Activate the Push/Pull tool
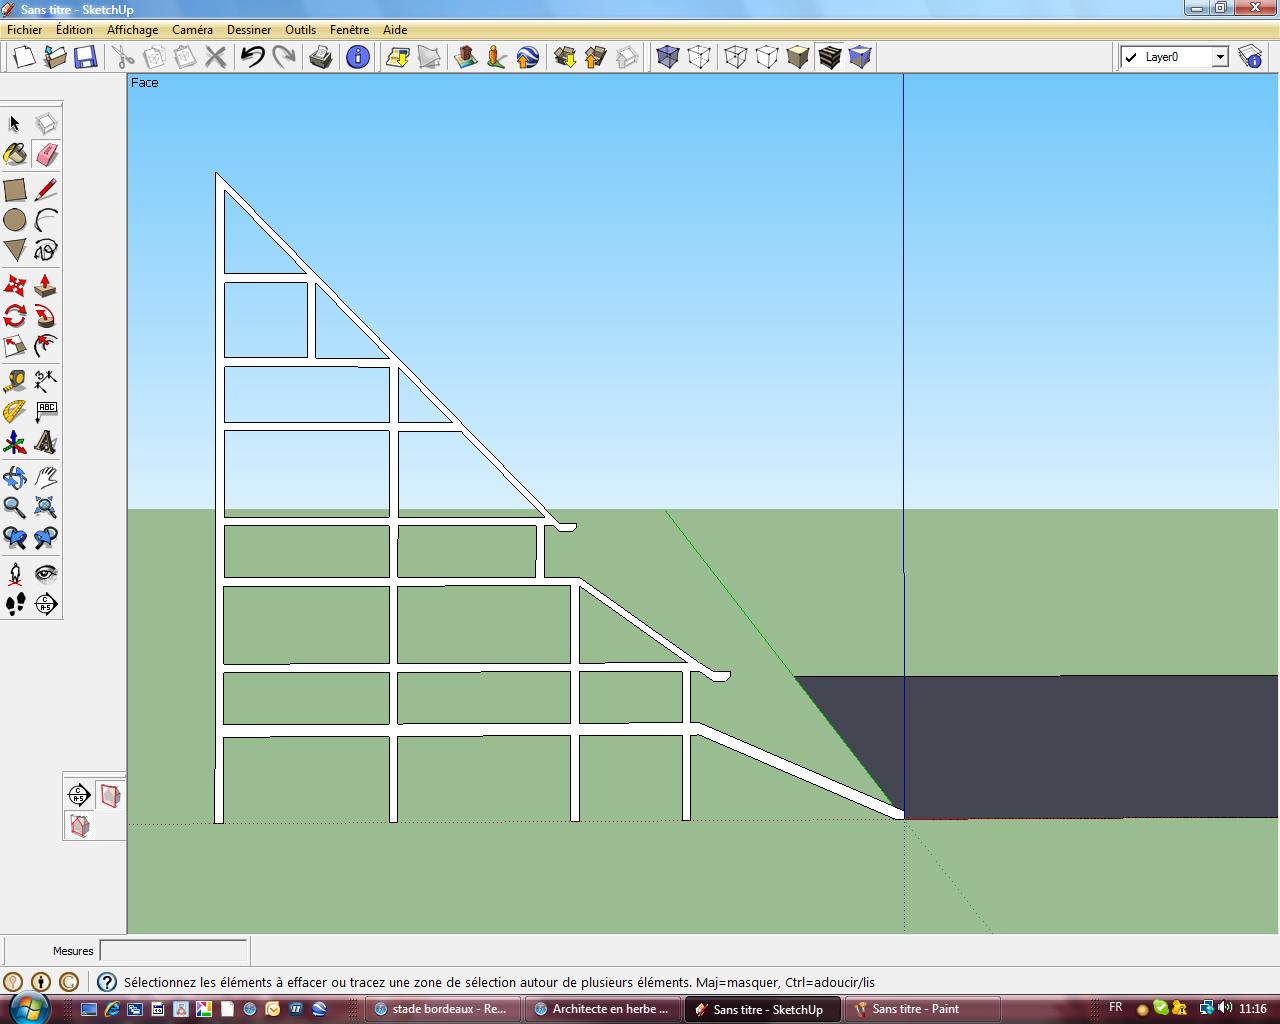1280x1024 pixels. [x=45, y=287]
